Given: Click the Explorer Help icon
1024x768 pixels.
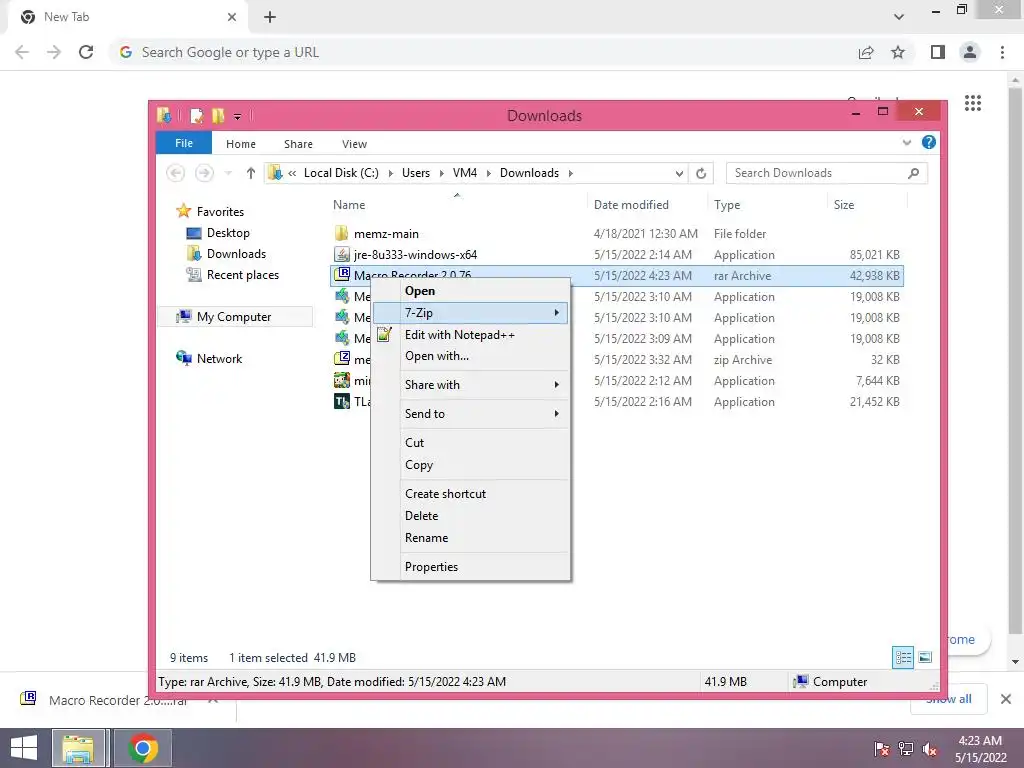Looking at the screenshot, I should click(x=928, y=142).
